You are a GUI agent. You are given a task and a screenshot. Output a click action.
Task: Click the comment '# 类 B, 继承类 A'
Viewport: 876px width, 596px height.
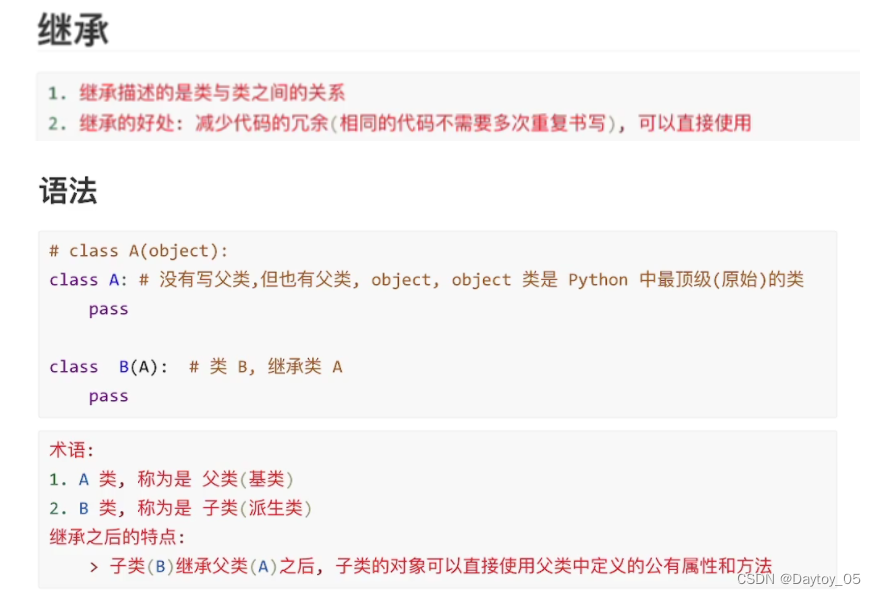(x=266, y=366)
